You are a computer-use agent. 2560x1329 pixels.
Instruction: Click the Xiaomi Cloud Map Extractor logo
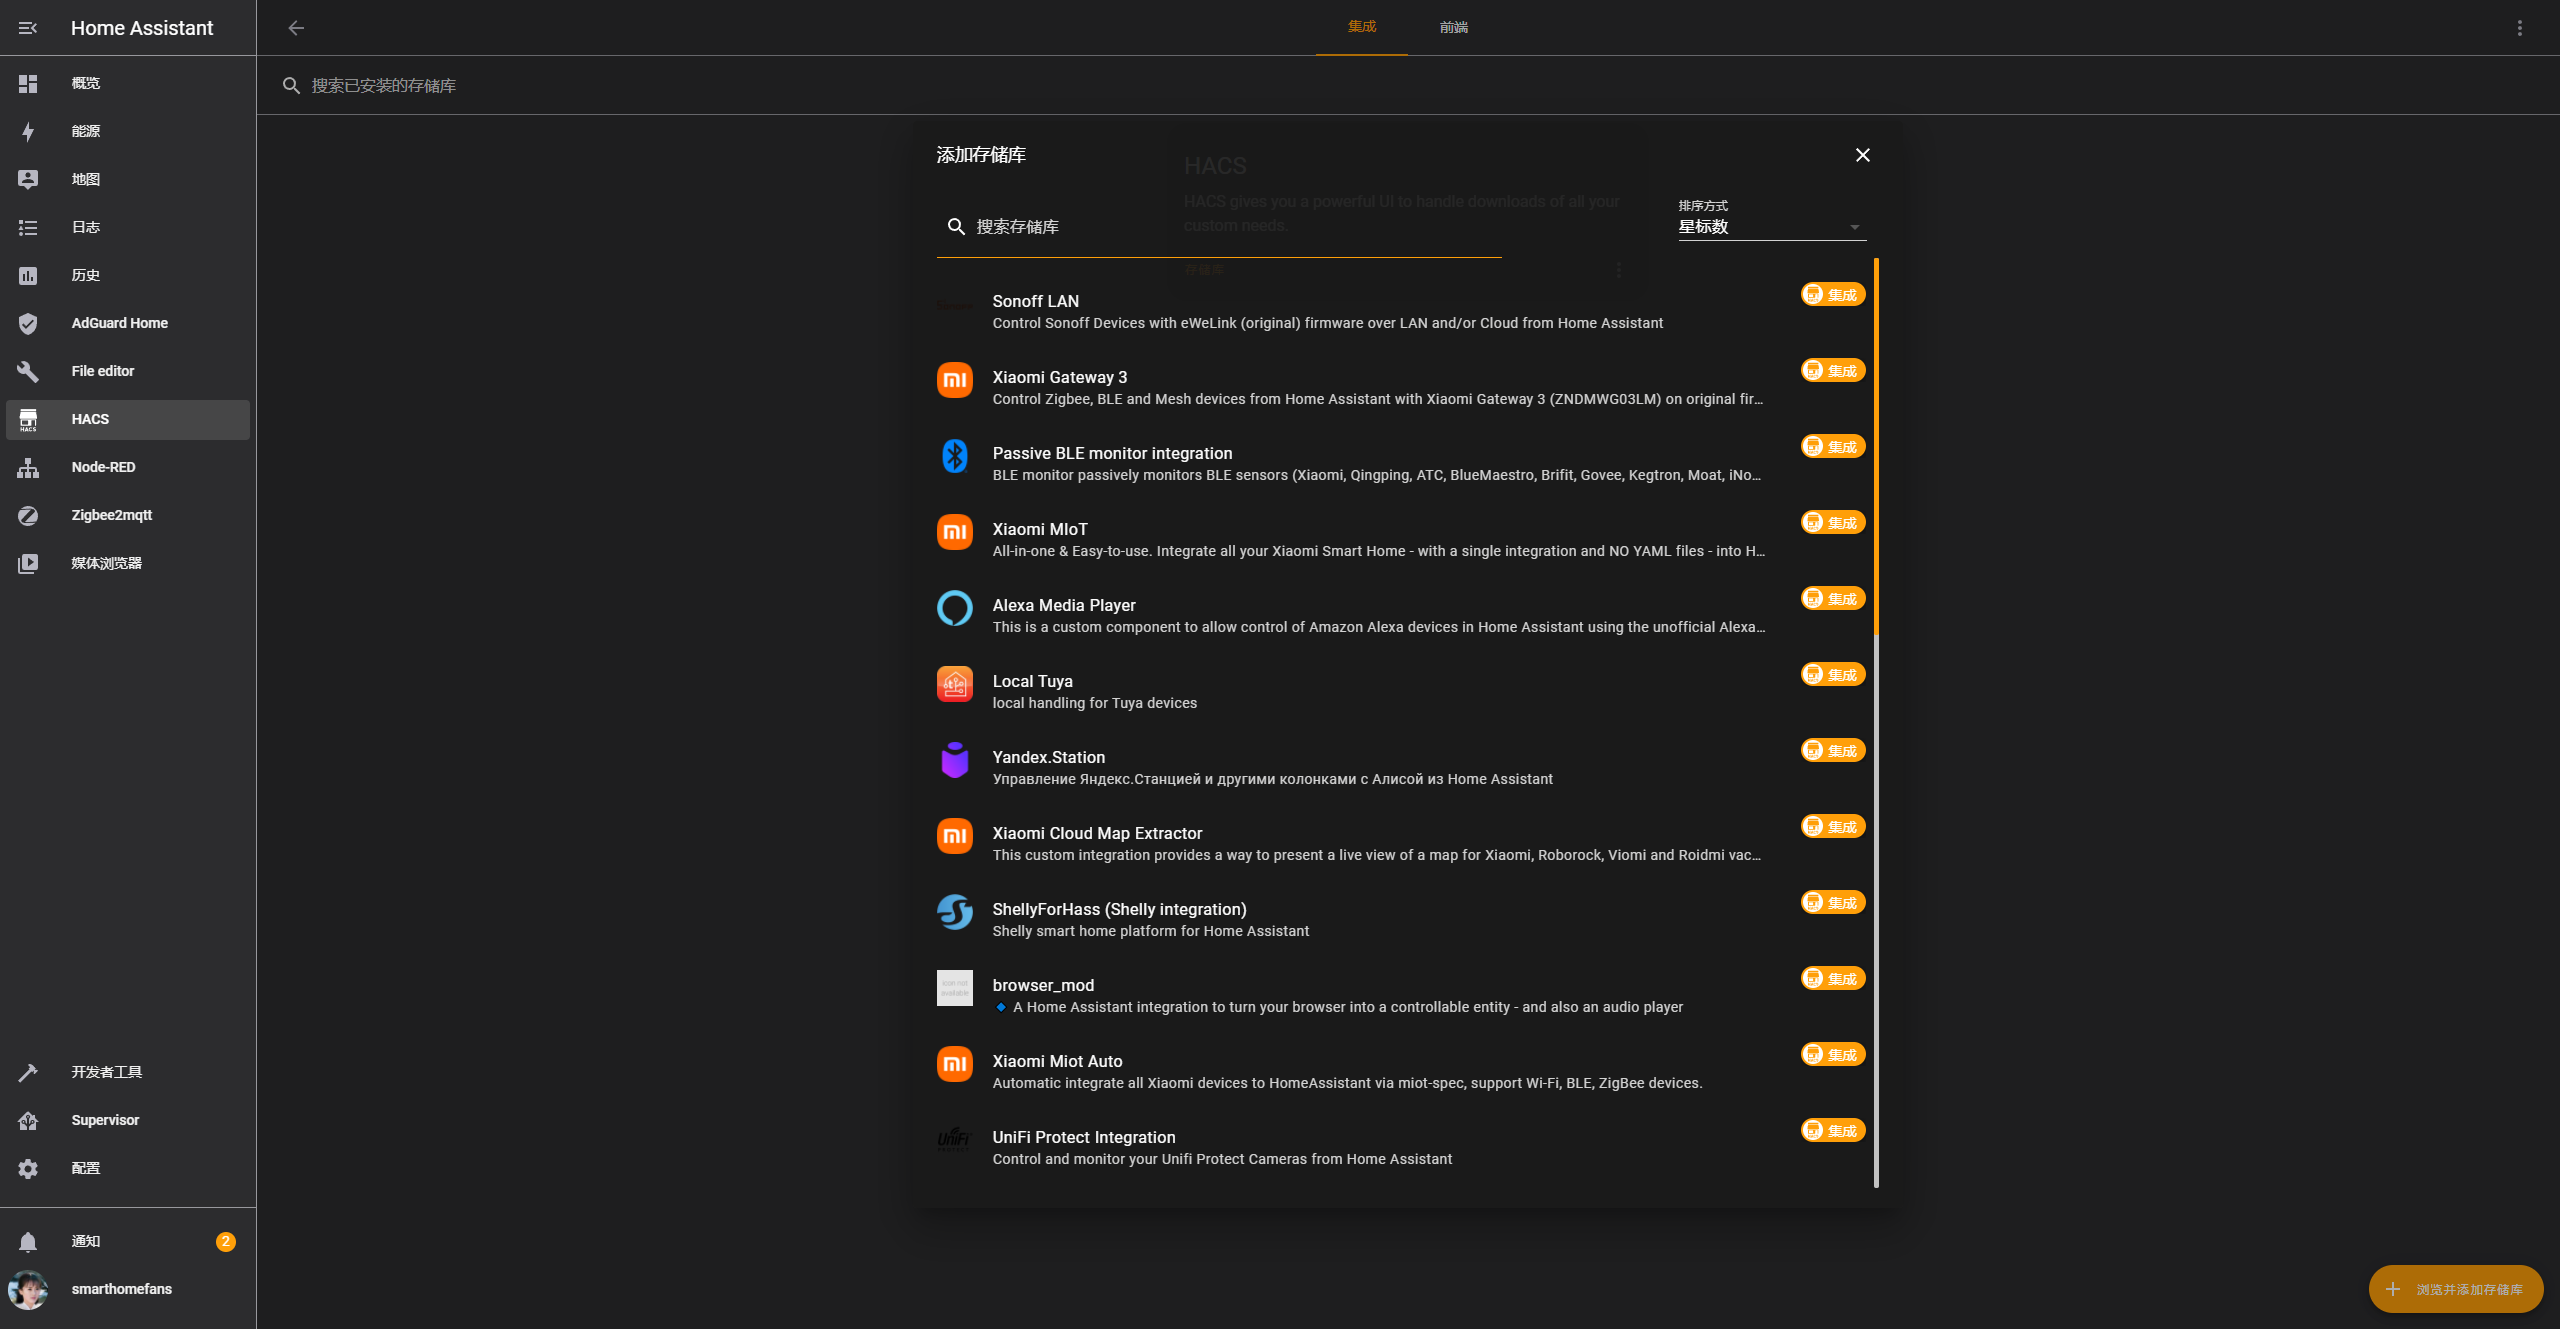[955, 836]
